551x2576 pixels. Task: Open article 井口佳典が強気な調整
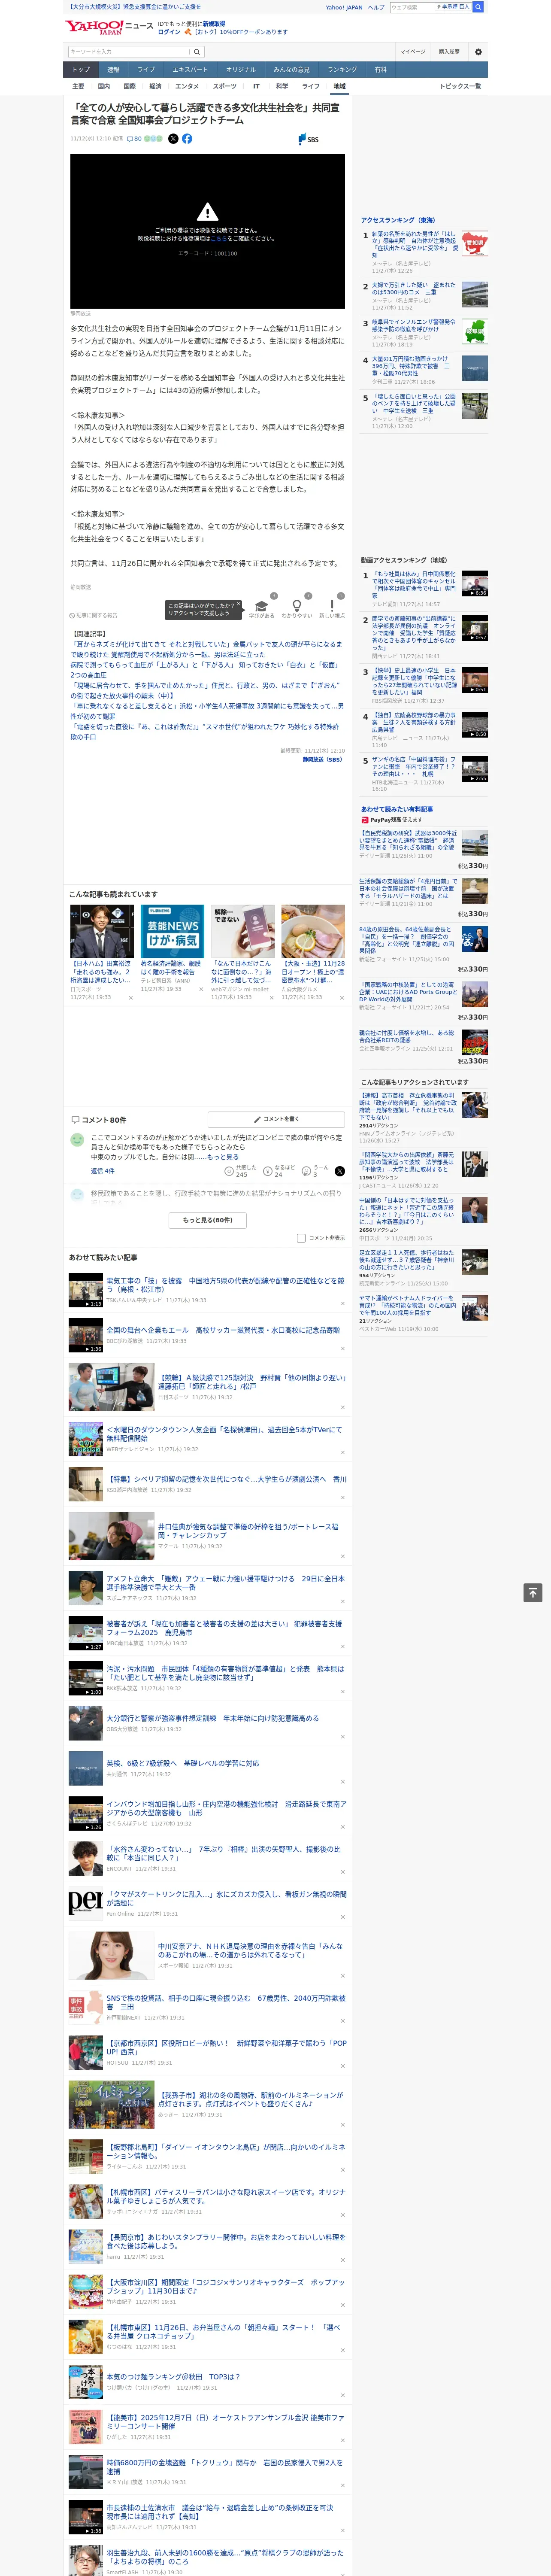pos(248,1530)
